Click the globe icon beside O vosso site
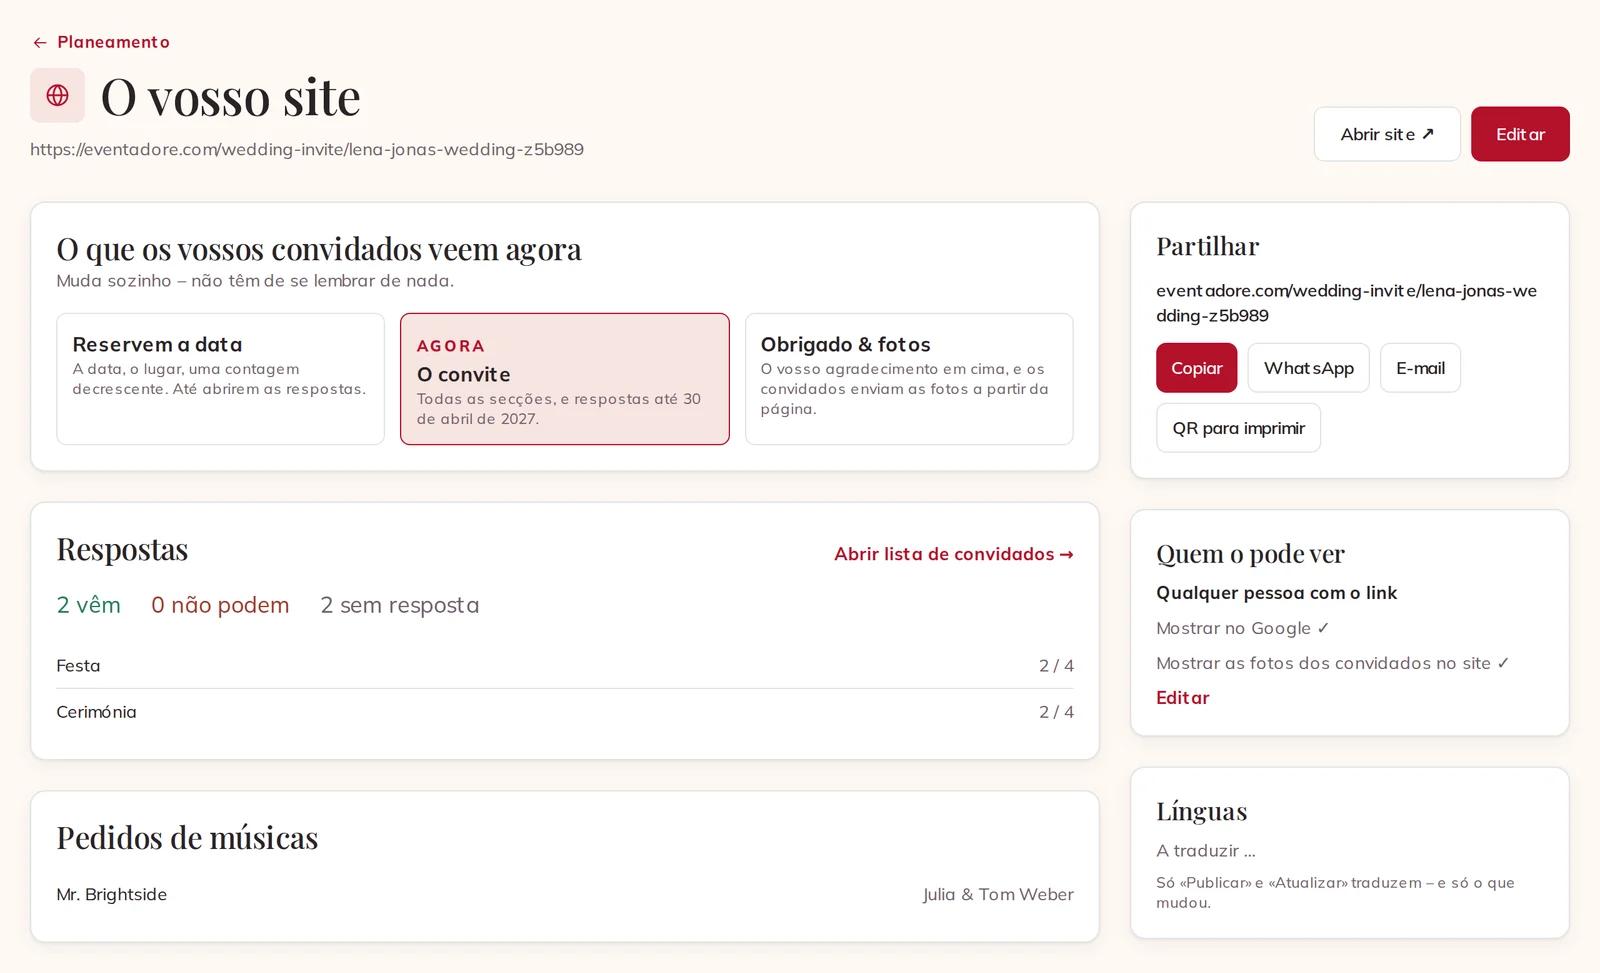1600x973 pixels. click(57, 95)
